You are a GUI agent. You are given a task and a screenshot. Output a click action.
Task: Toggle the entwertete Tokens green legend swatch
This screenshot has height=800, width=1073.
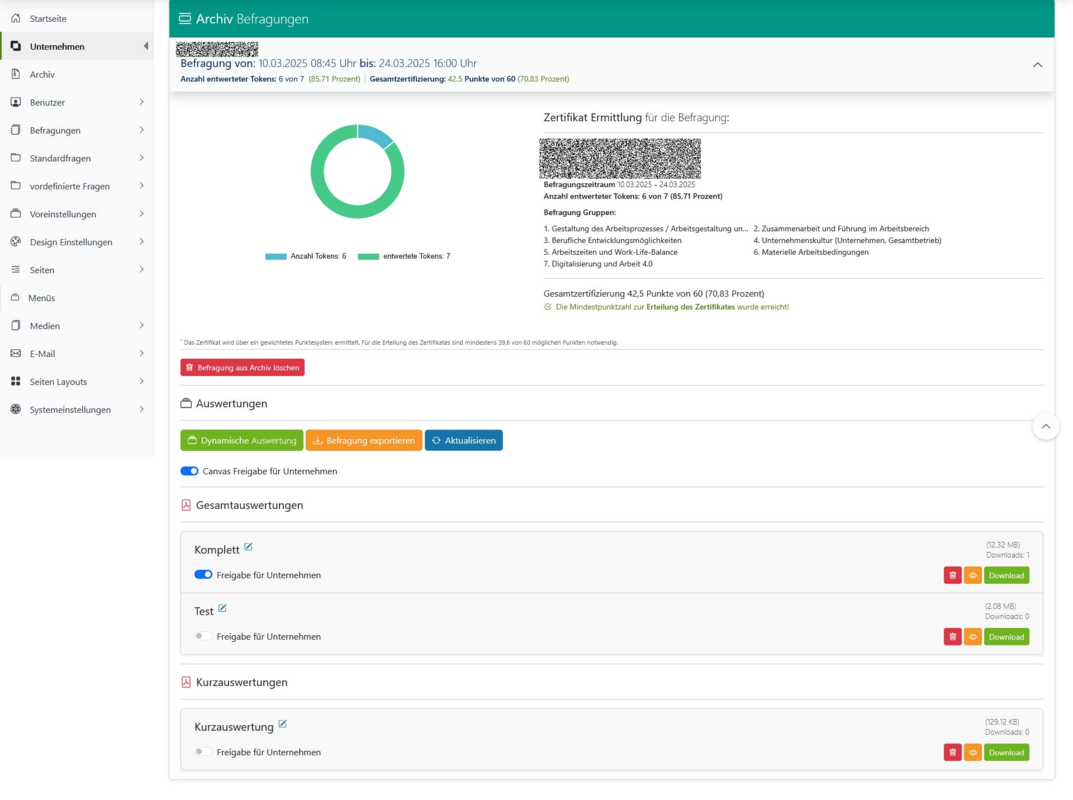click(368, 257)
